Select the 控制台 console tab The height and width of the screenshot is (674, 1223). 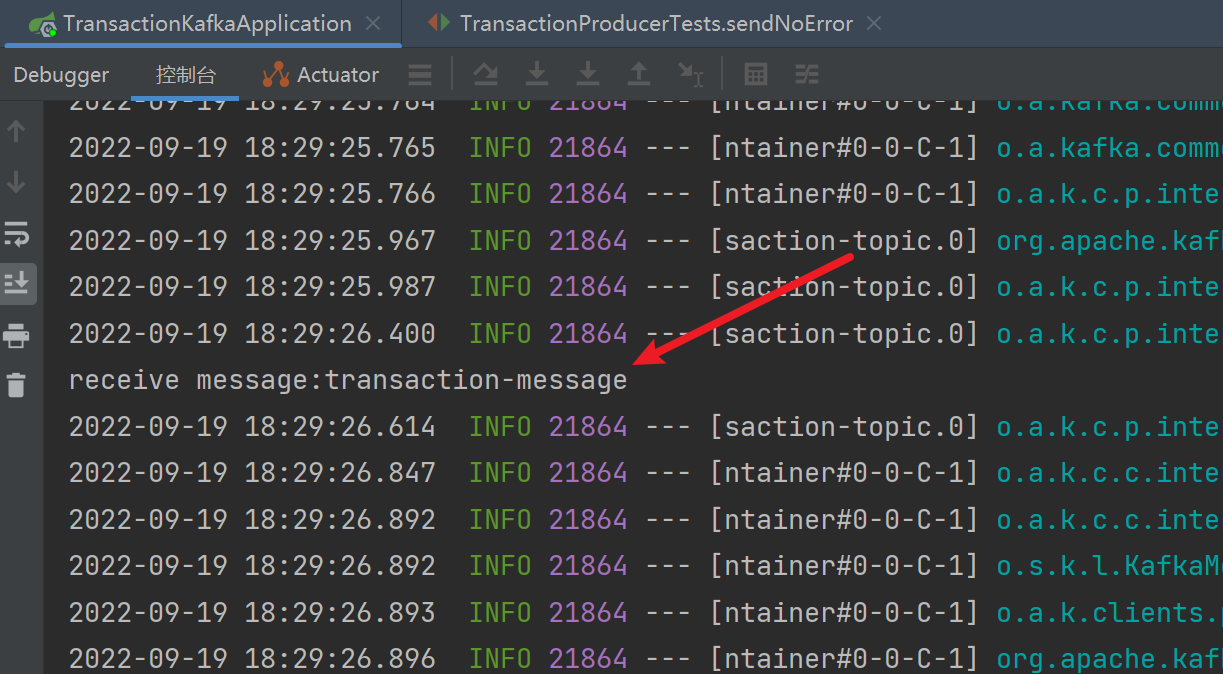[185, 75]
